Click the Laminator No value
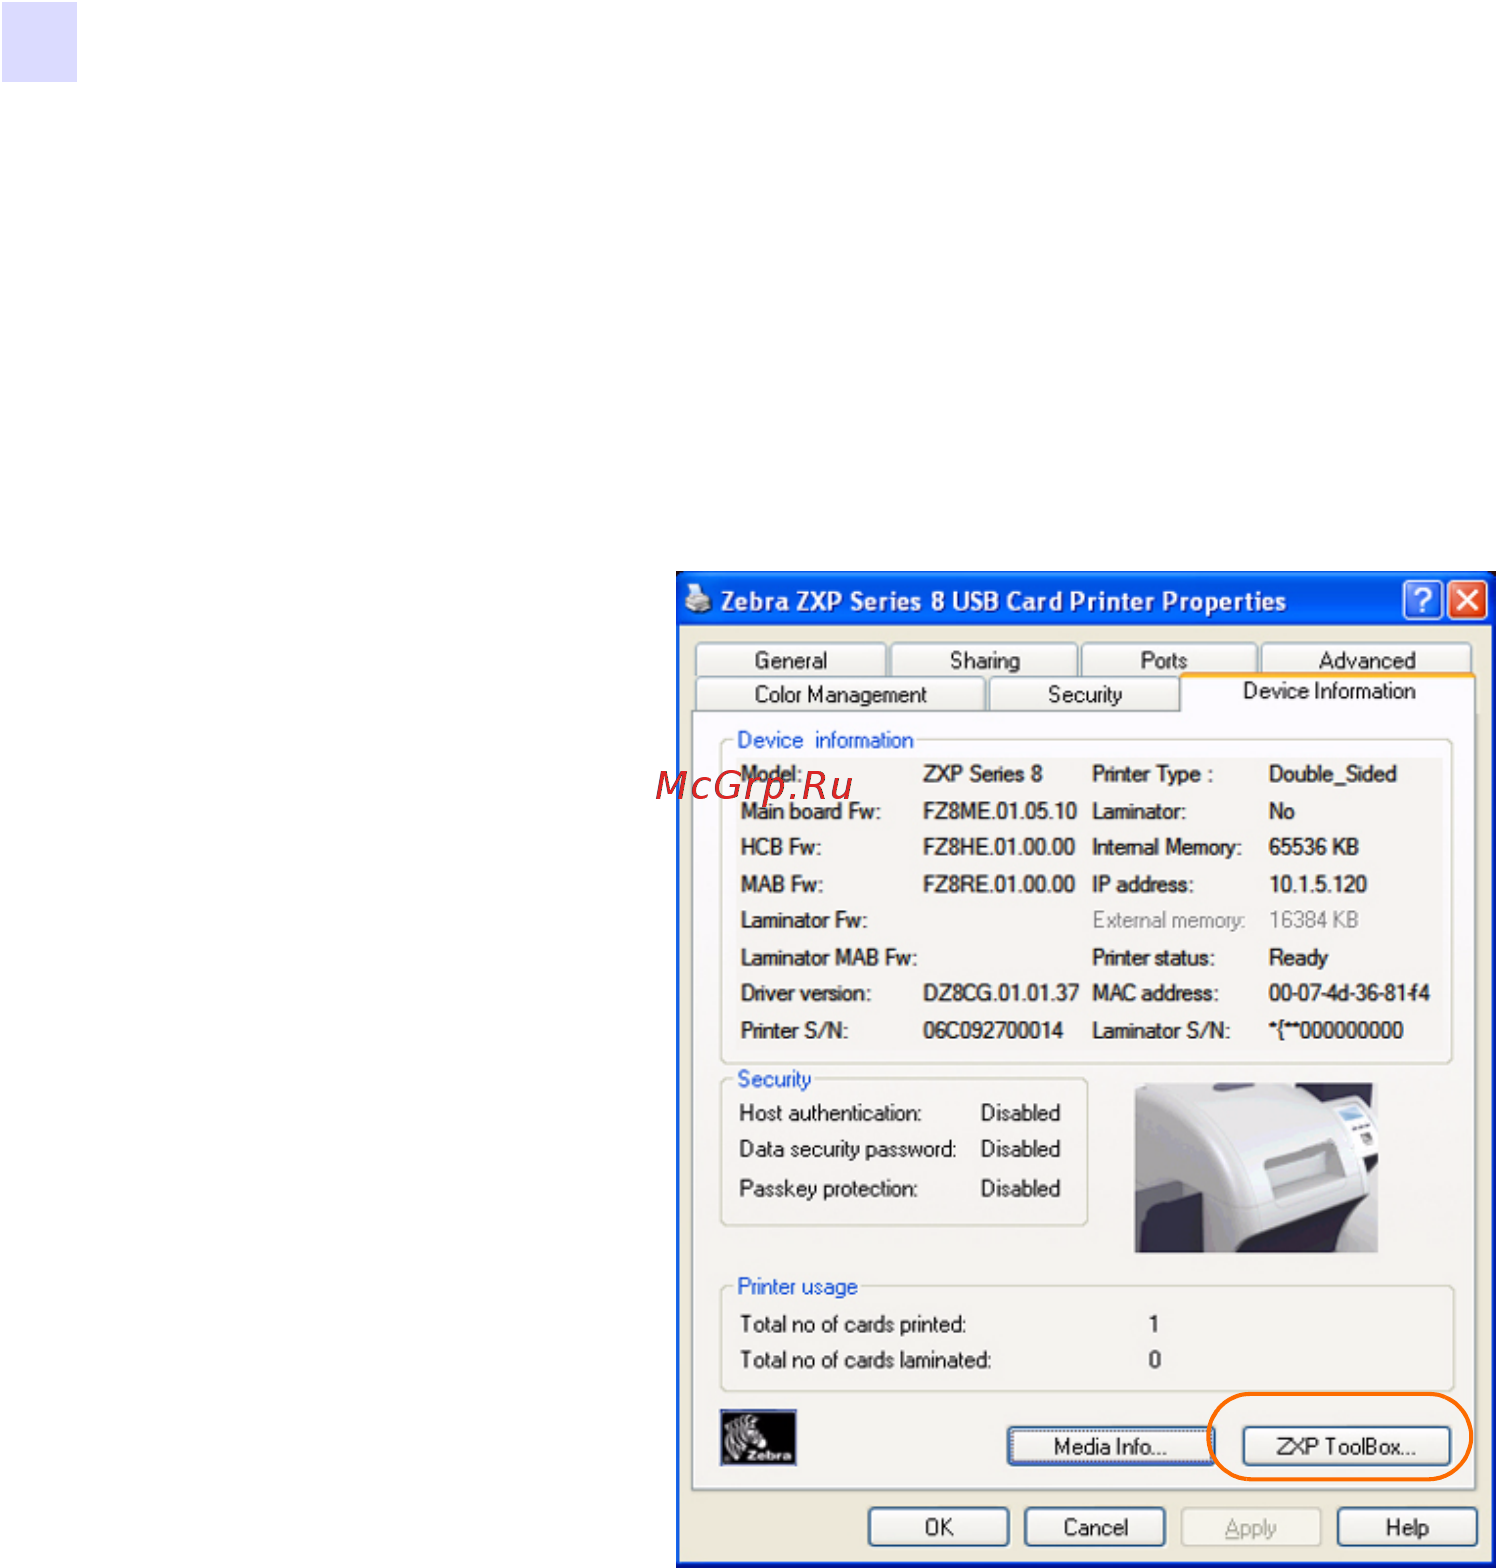The height and width of the screenshot is (1568, 1496). click(x=1281, y=811)
